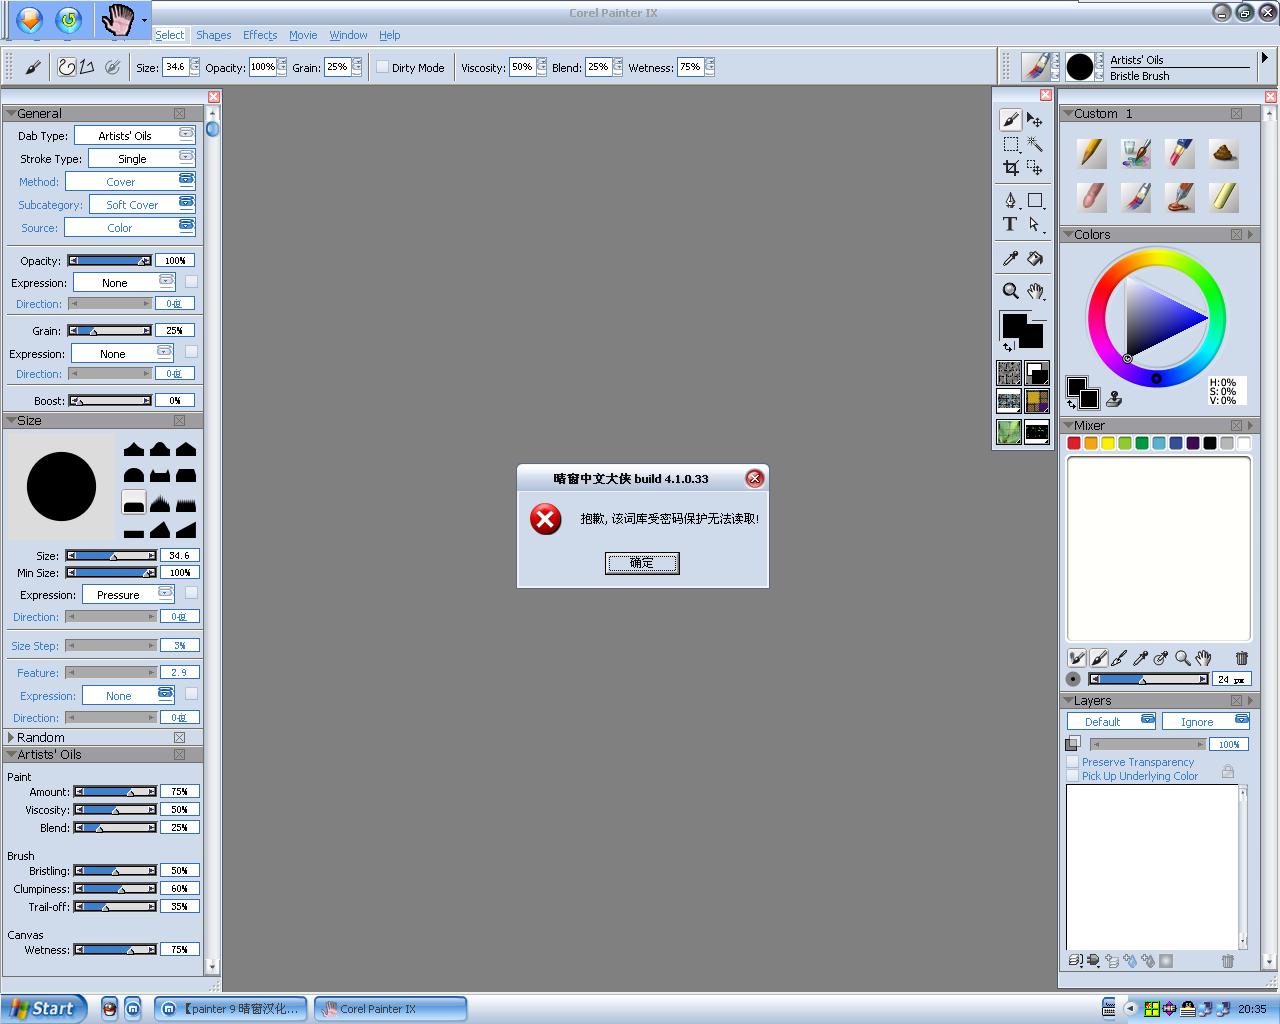Clear the Mixer pad with trash icon
Viewport: 1280px width, 1024px height.
(1241, 658)
